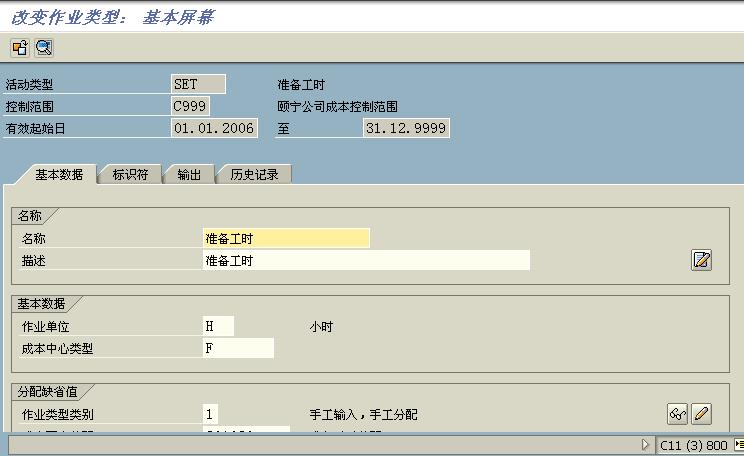Open the 标识符 tab

(130, 174)
